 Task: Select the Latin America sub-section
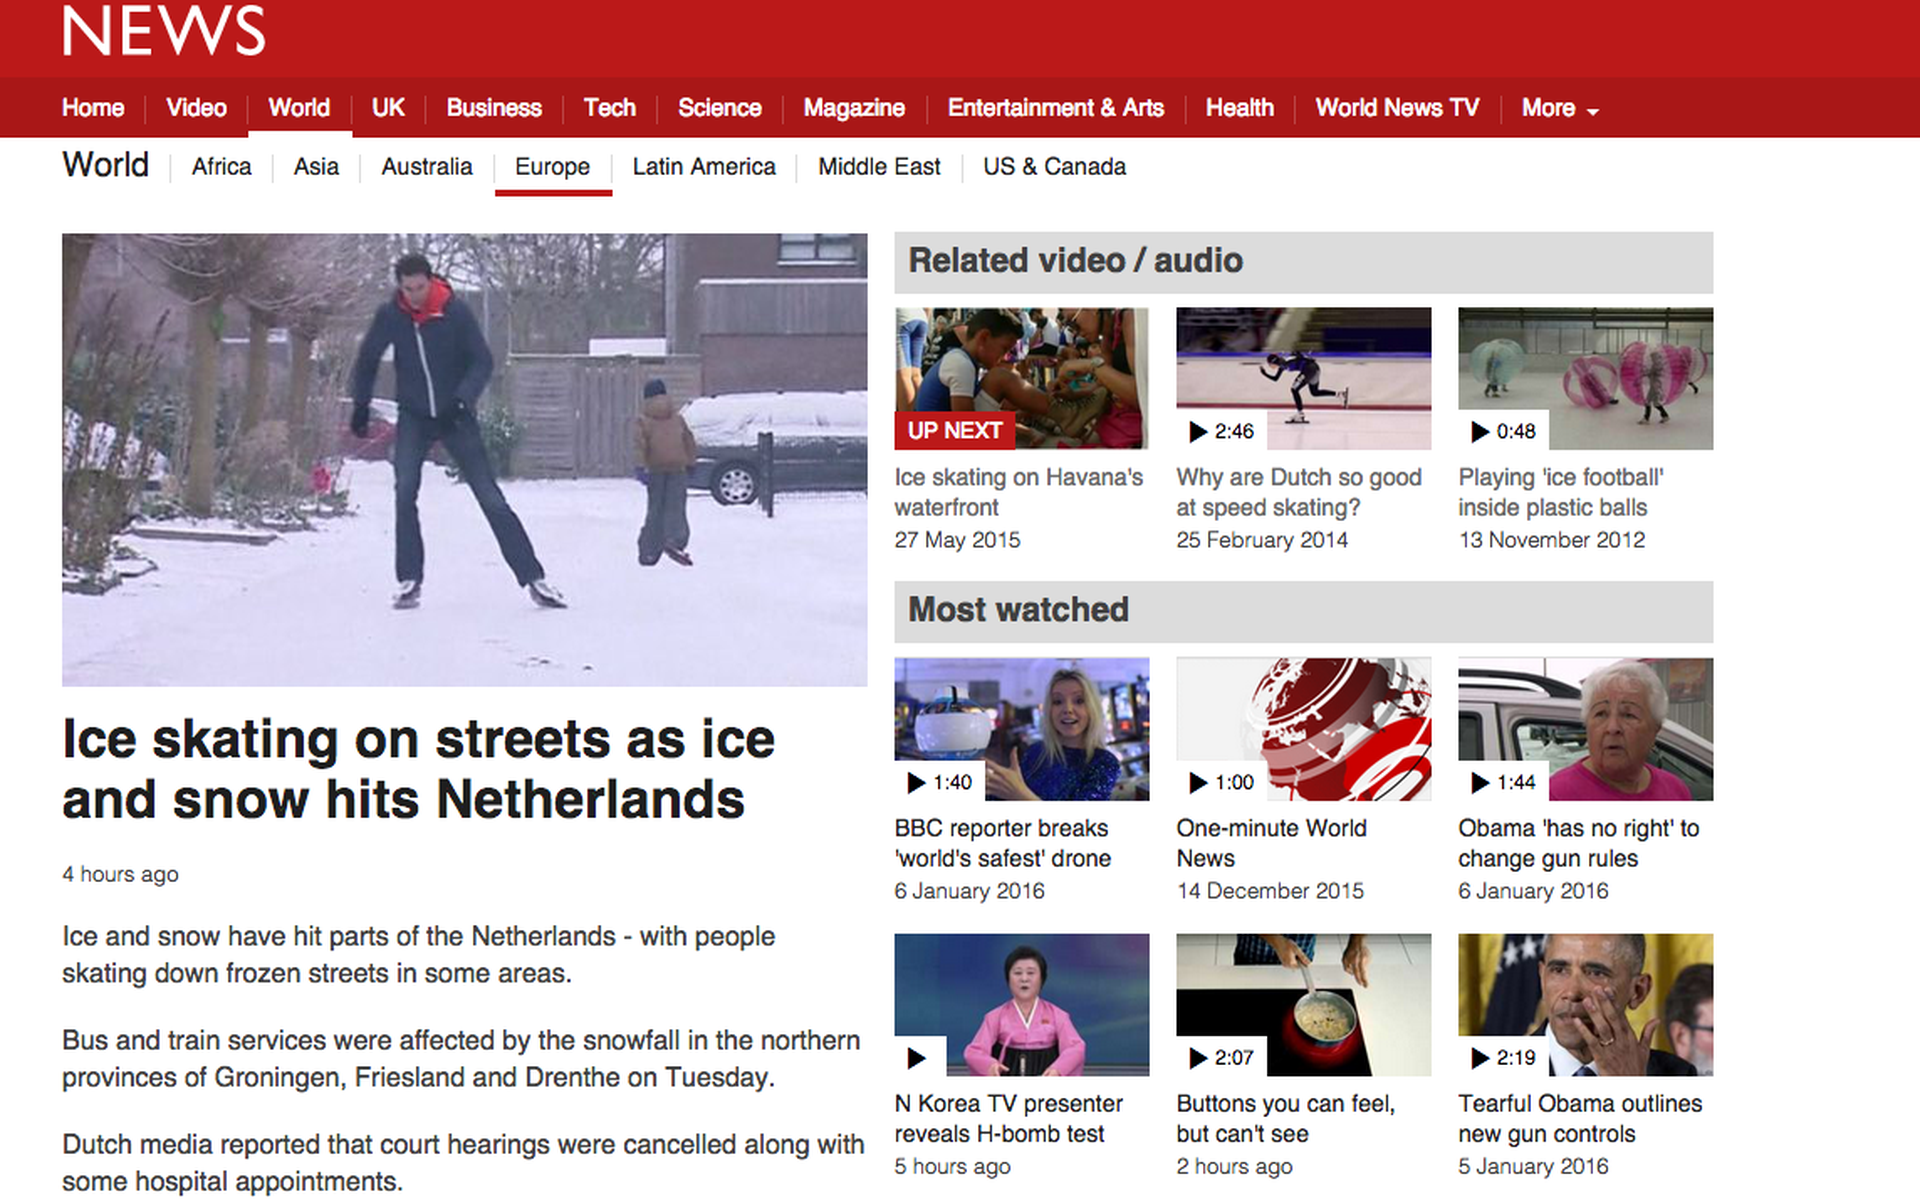tap(704, 167)
